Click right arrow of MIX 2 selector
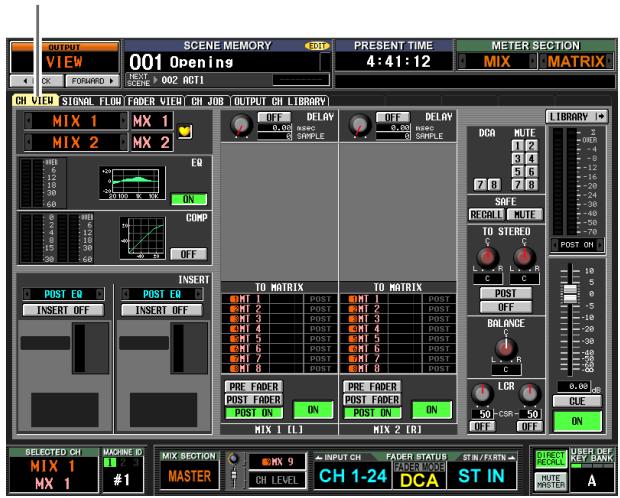 pos(124,142)
